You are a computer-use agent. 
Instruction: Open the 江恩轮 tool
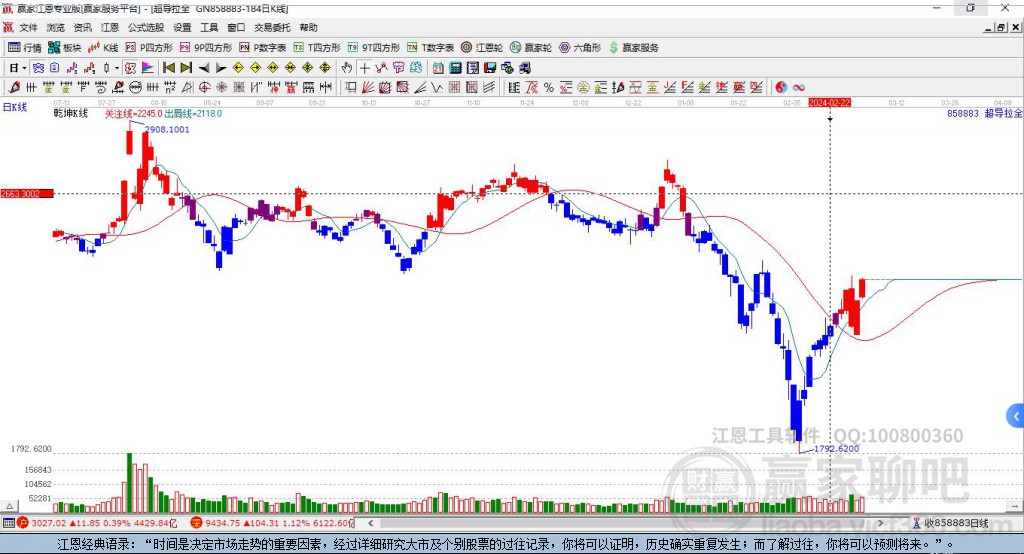point(482,48)
